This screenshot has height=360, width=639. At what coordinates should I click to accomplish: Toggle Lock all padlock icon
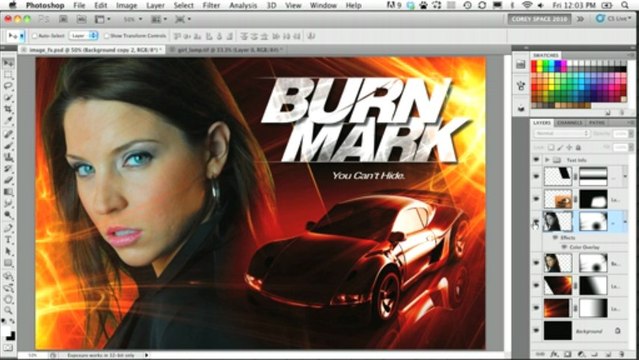[578, 148]
